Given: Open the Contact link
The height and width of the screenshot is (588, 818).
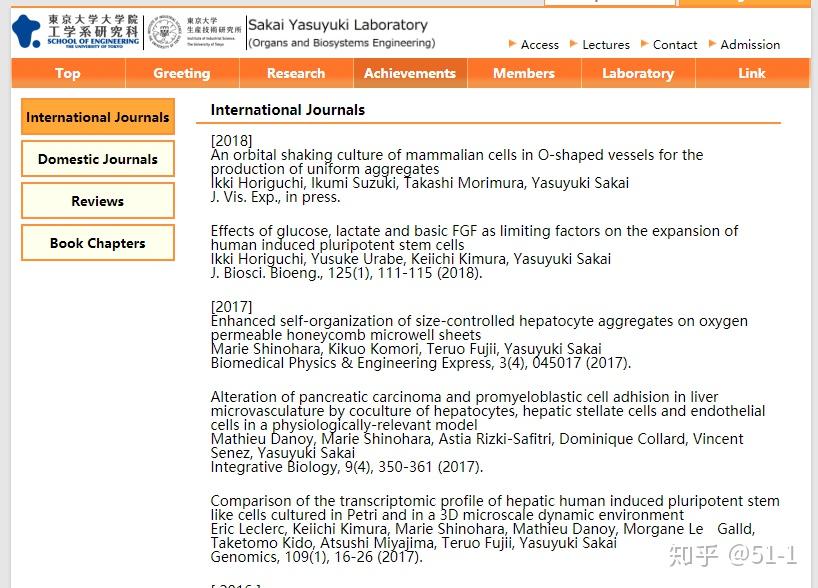Looking at the screenshot, I should pyautogui.click(x=675, y=45).
